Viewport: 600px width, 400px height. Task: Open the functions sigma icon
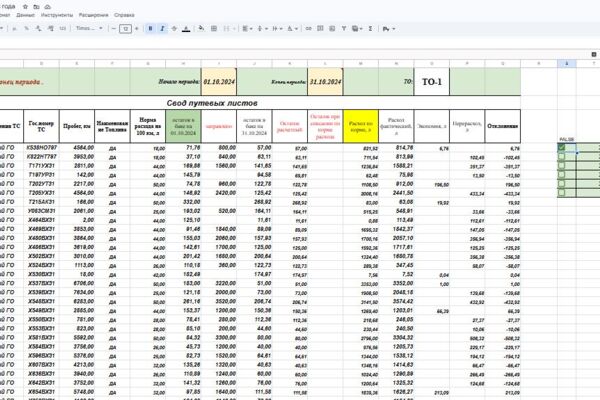coord(370,29)
